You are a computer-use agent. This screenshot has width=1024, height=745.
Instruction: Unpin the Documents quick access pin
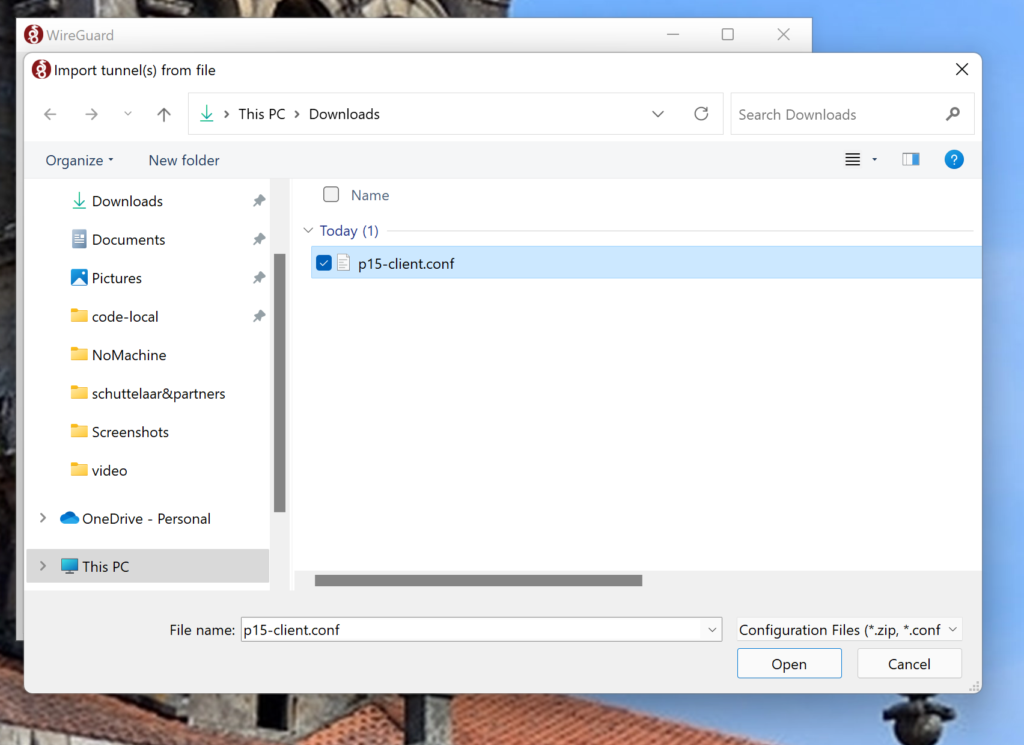point(259,240)
